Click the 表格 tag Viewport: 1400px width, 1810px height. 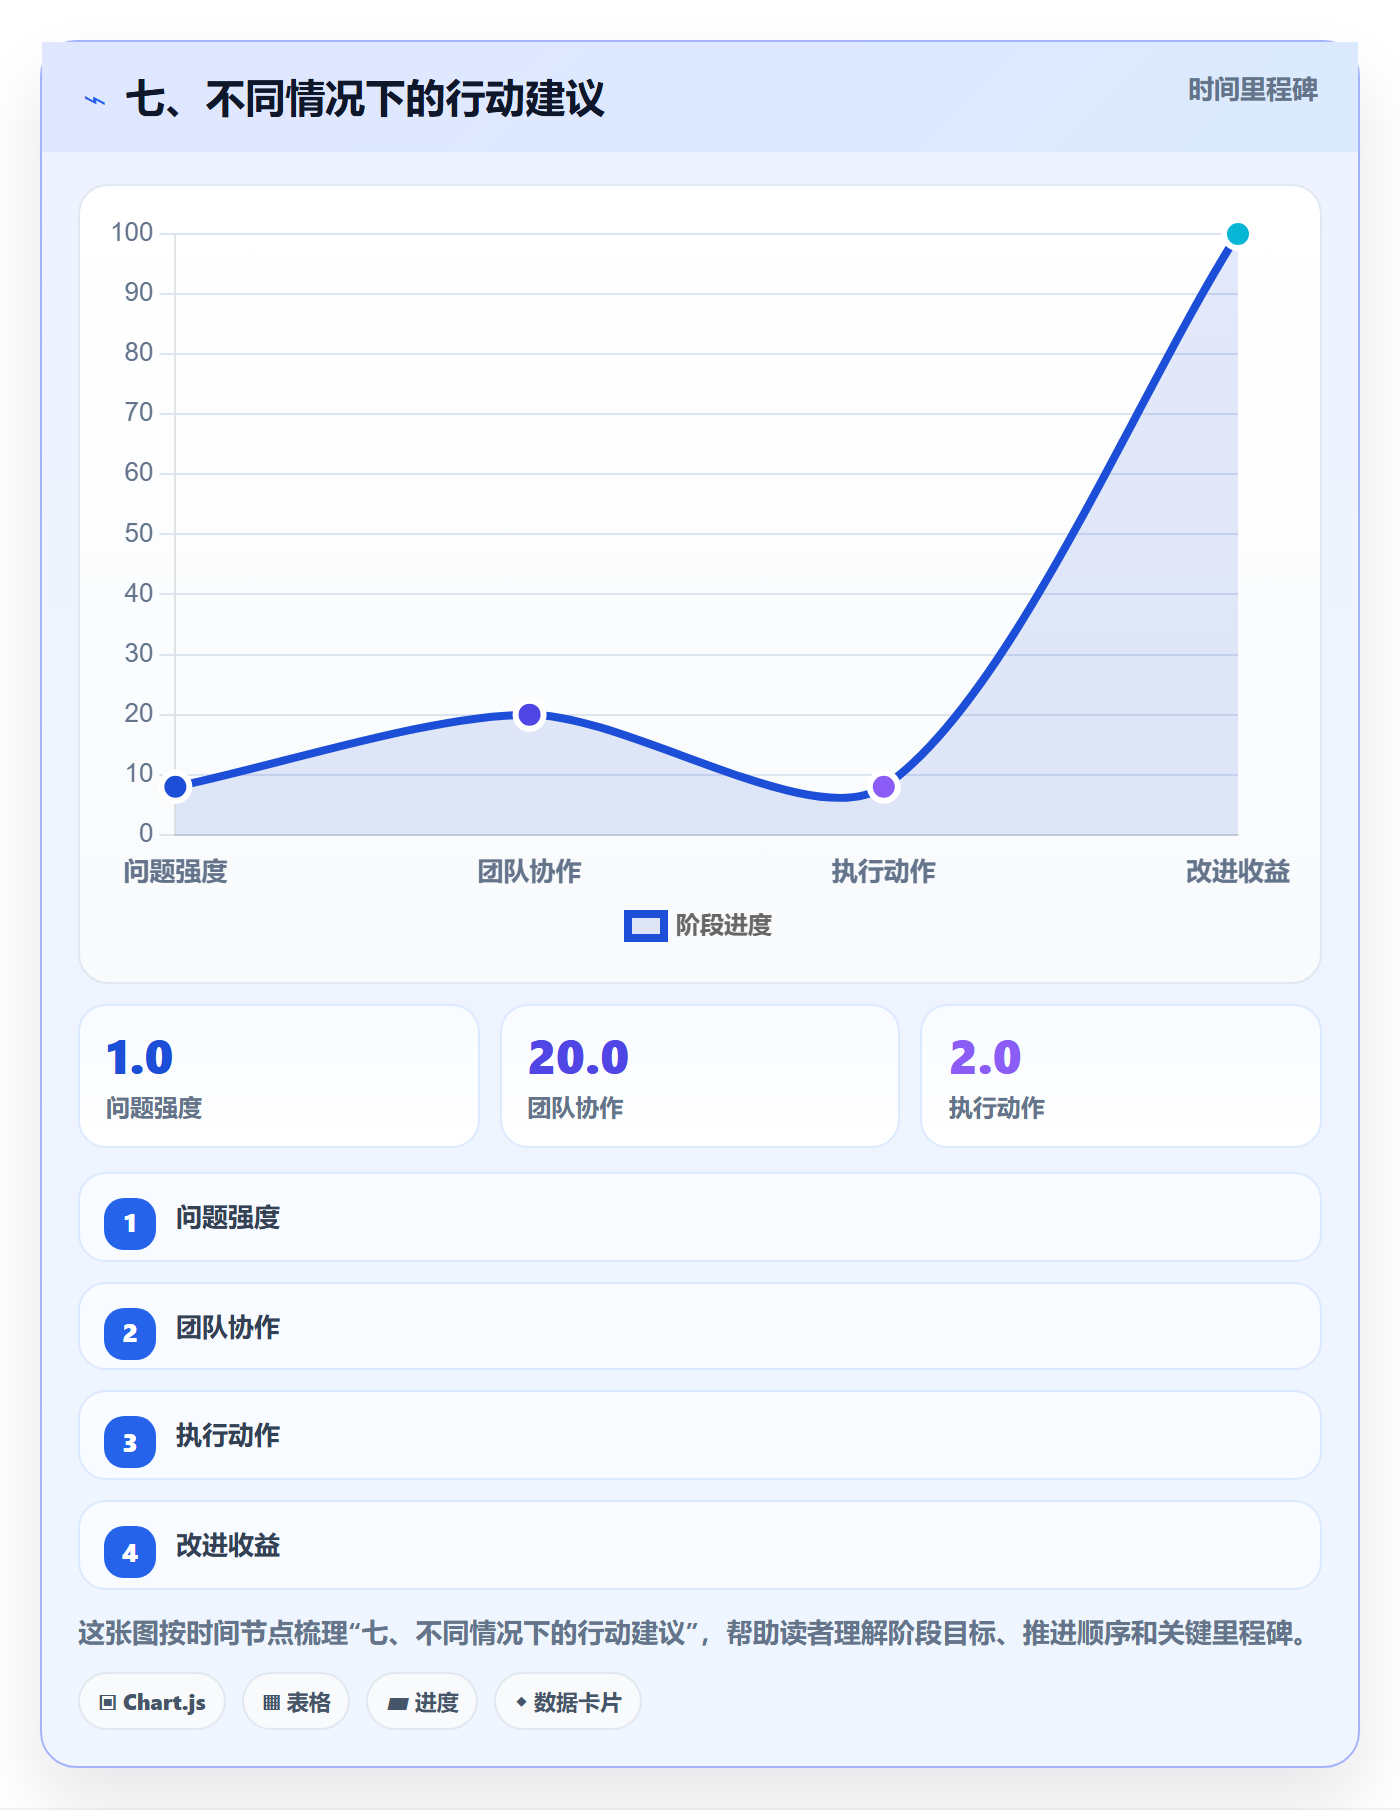point(296,1702)
